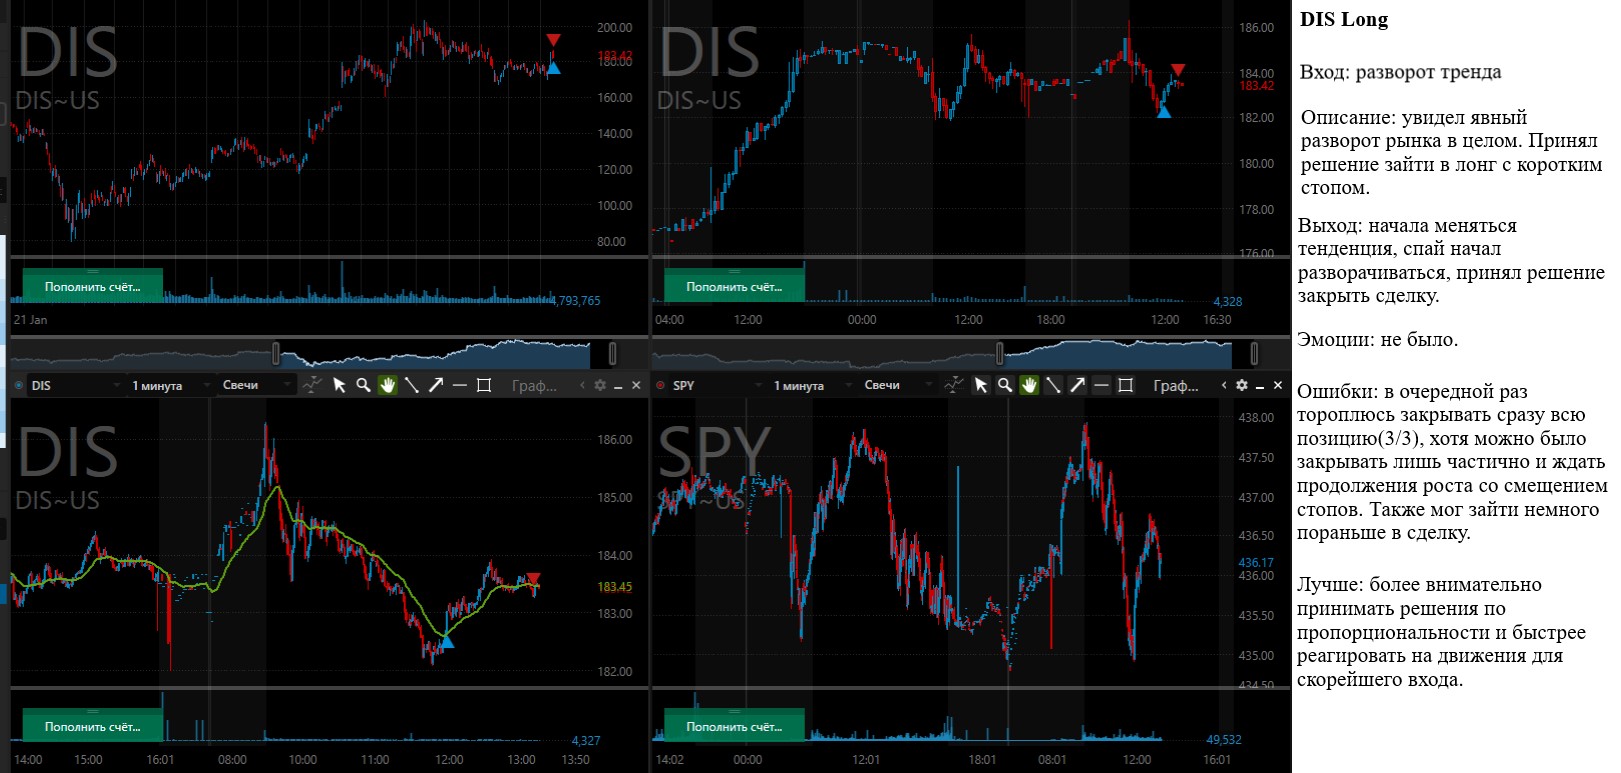The image size is (1621, 773).
Task: Click red sell marker on DIS daily chart
Action: (554, 40)
